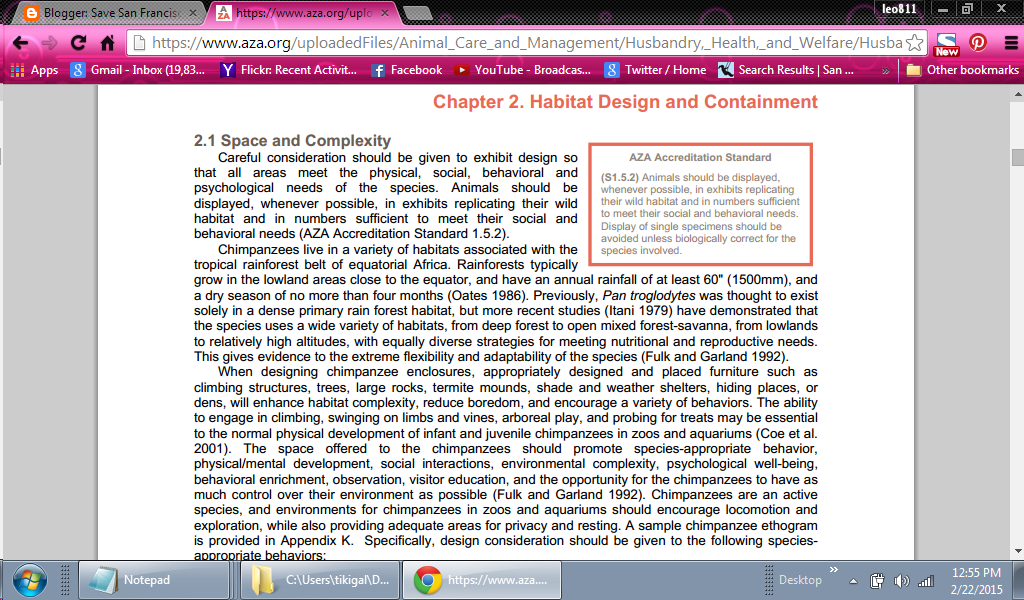Image resolution: width=1024 pixels, height=600 pixels.
Task: Open the clock showing 12:55 PM
Action: point(976,580)
